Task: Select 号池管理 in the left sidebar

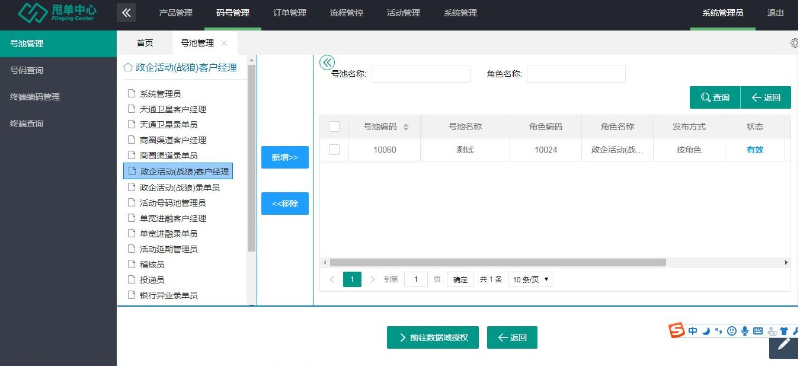Action: (x=59, y=44)
